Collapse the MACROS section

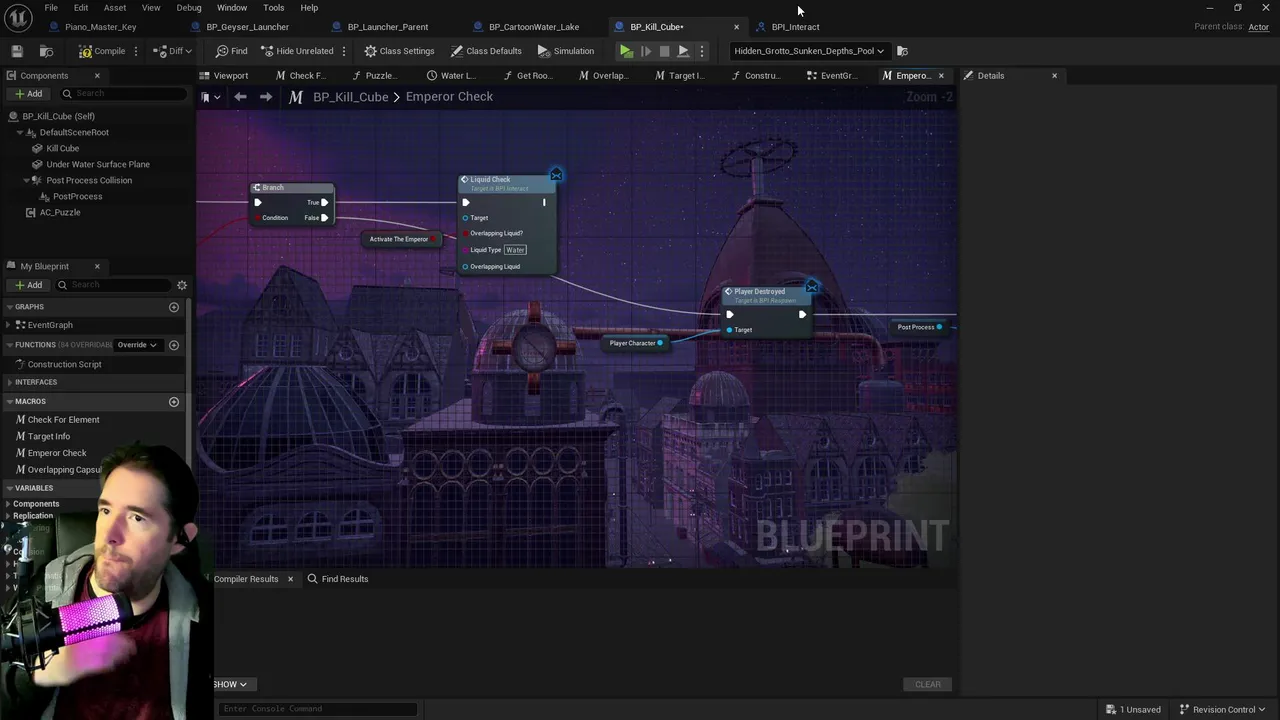pyautogui.click(x=9, y=402)
